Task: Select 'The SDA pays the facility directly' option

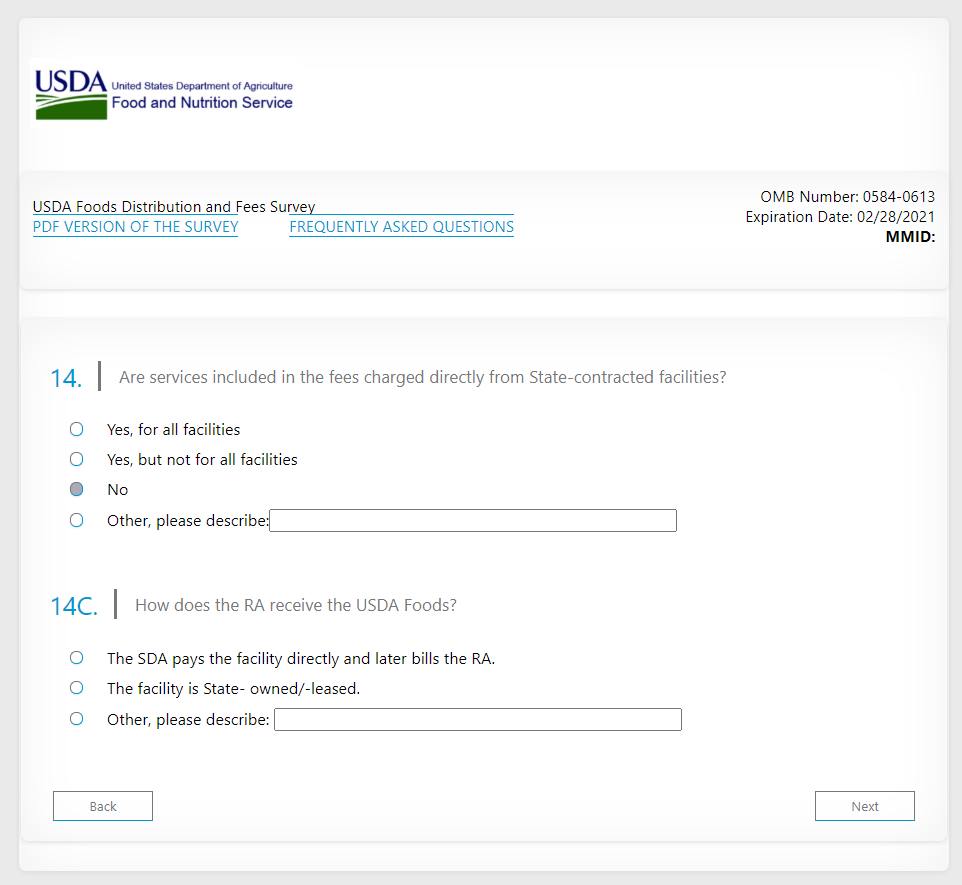Action: (76, 658)
